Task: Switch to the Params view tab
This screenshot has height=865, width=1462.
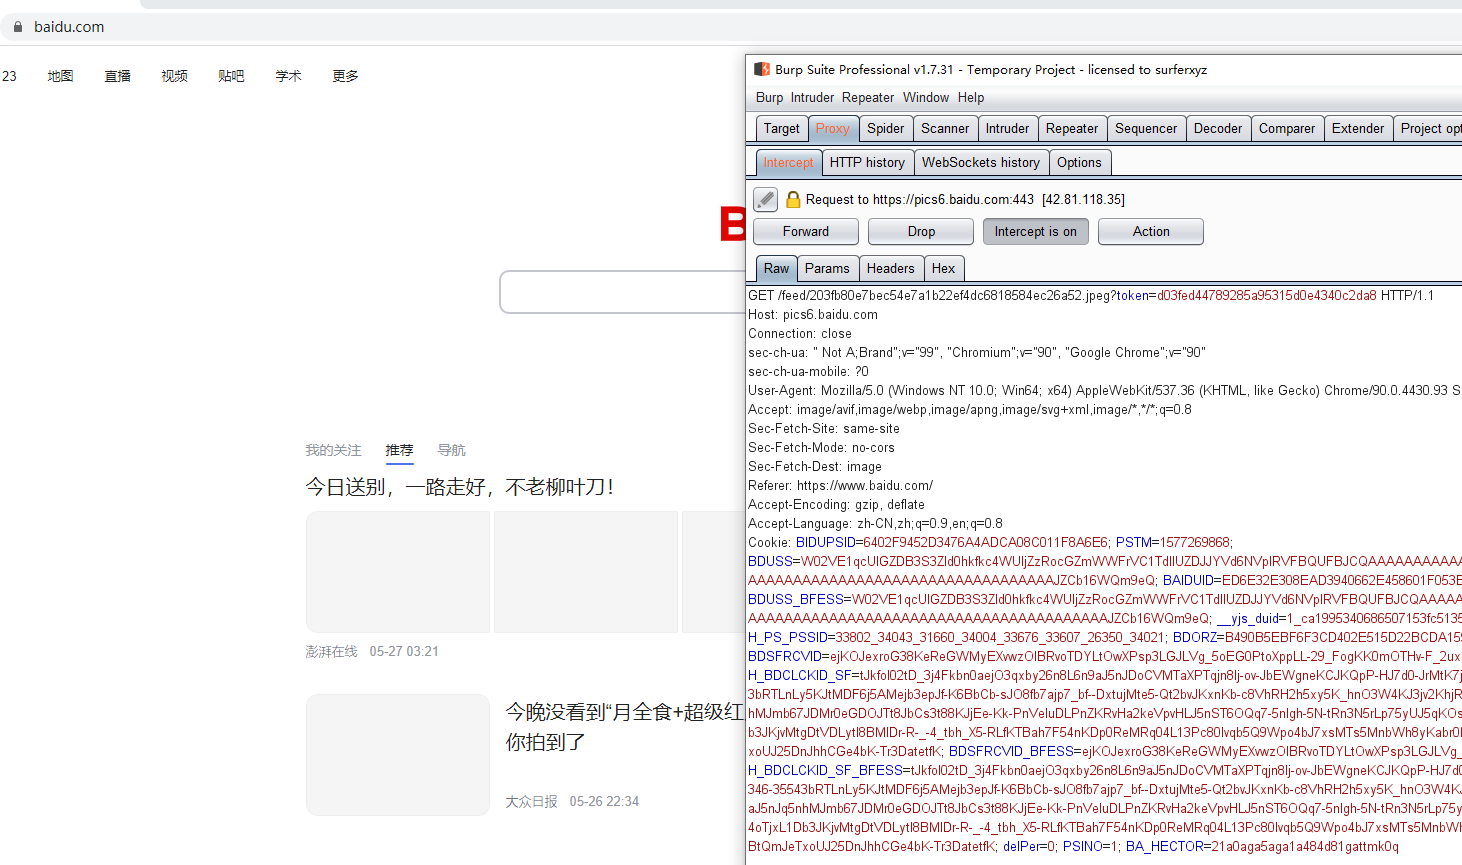Action: coord(827,268)
